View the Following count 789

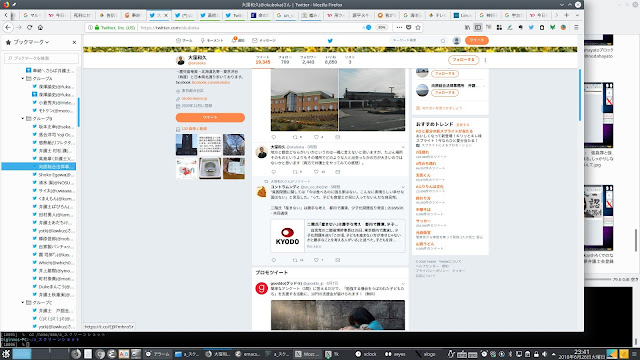coord(285,60)
